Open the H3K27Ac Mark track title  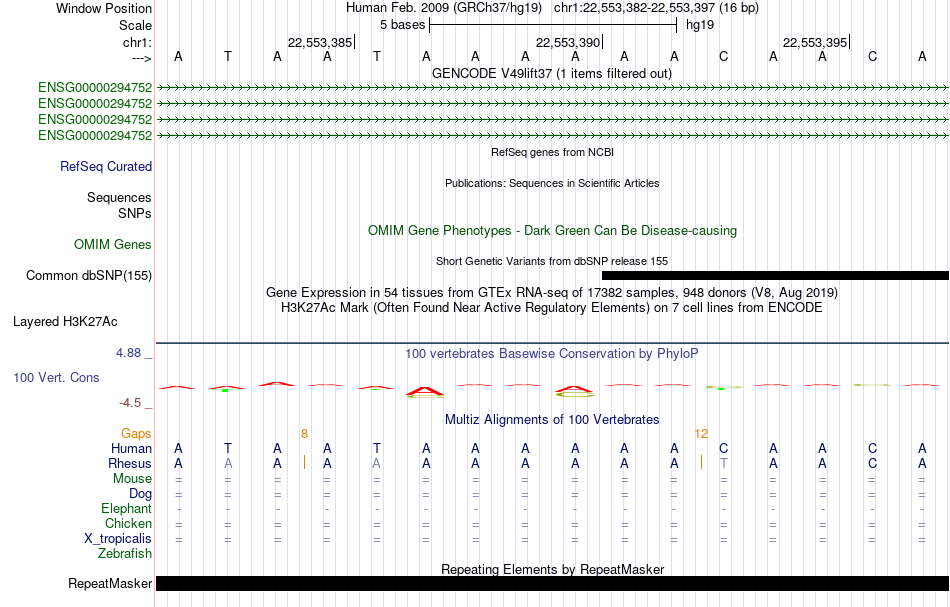552,308
